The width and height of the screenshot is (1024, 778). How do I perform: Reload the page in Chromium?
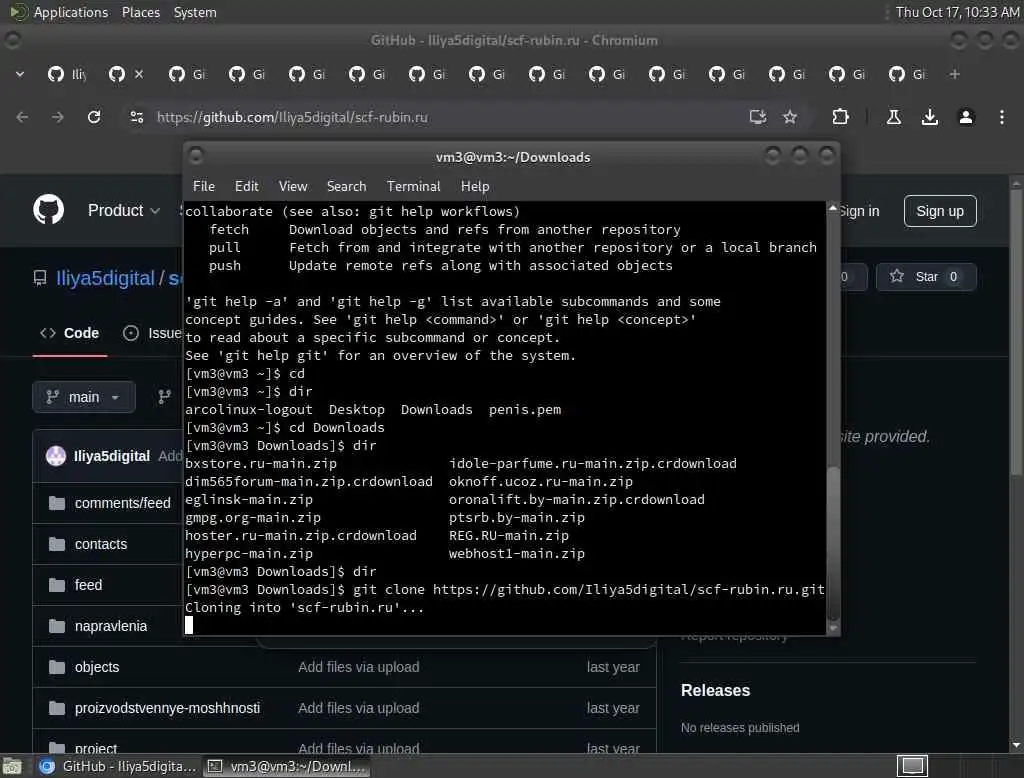94,117
